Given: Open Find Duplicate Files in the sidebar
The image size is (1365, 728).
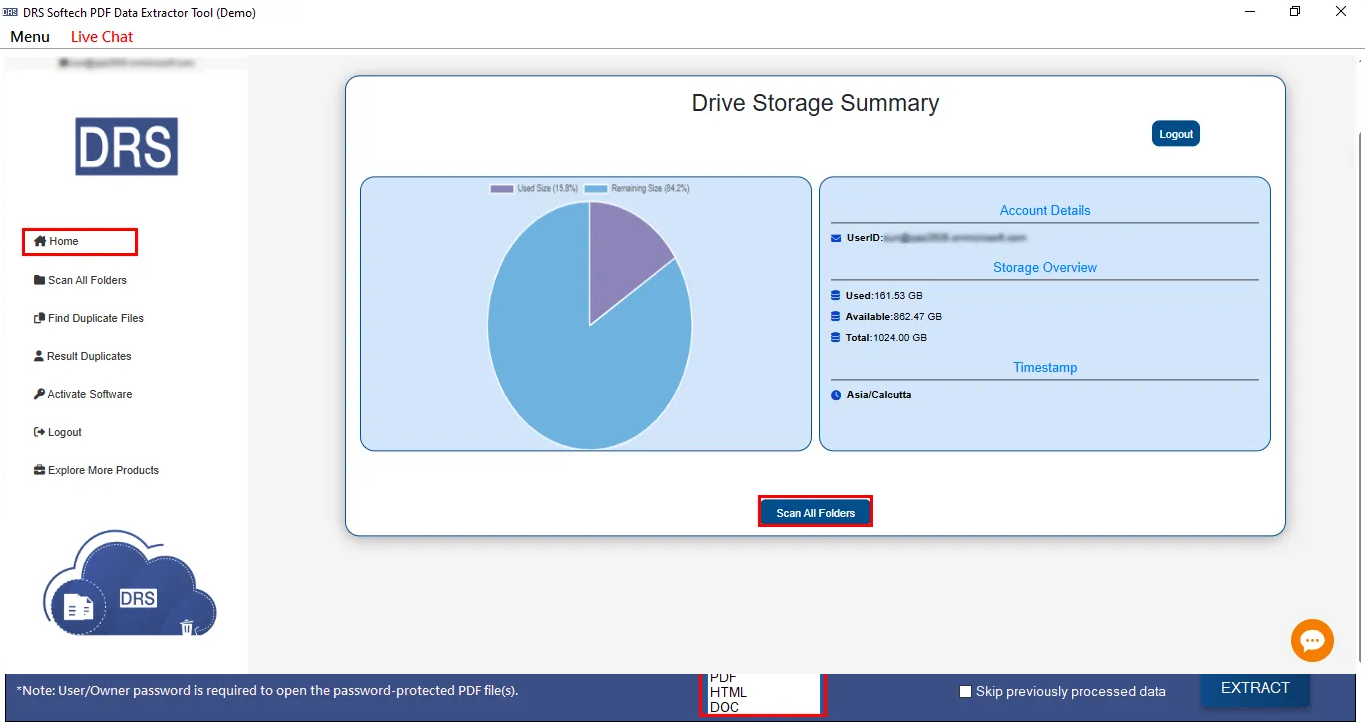Looking at the screenshot, I should pyautogui.click(x=89, y=318).
